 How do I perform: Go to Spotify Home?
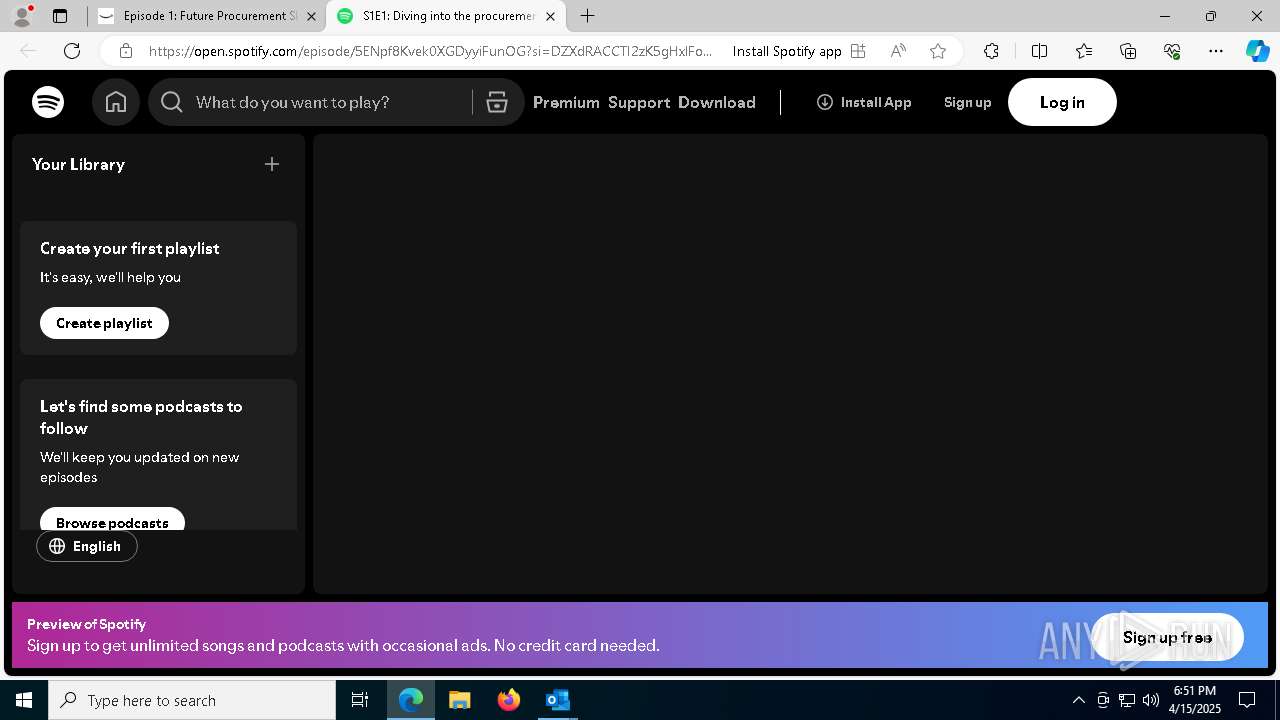[116, 102]
